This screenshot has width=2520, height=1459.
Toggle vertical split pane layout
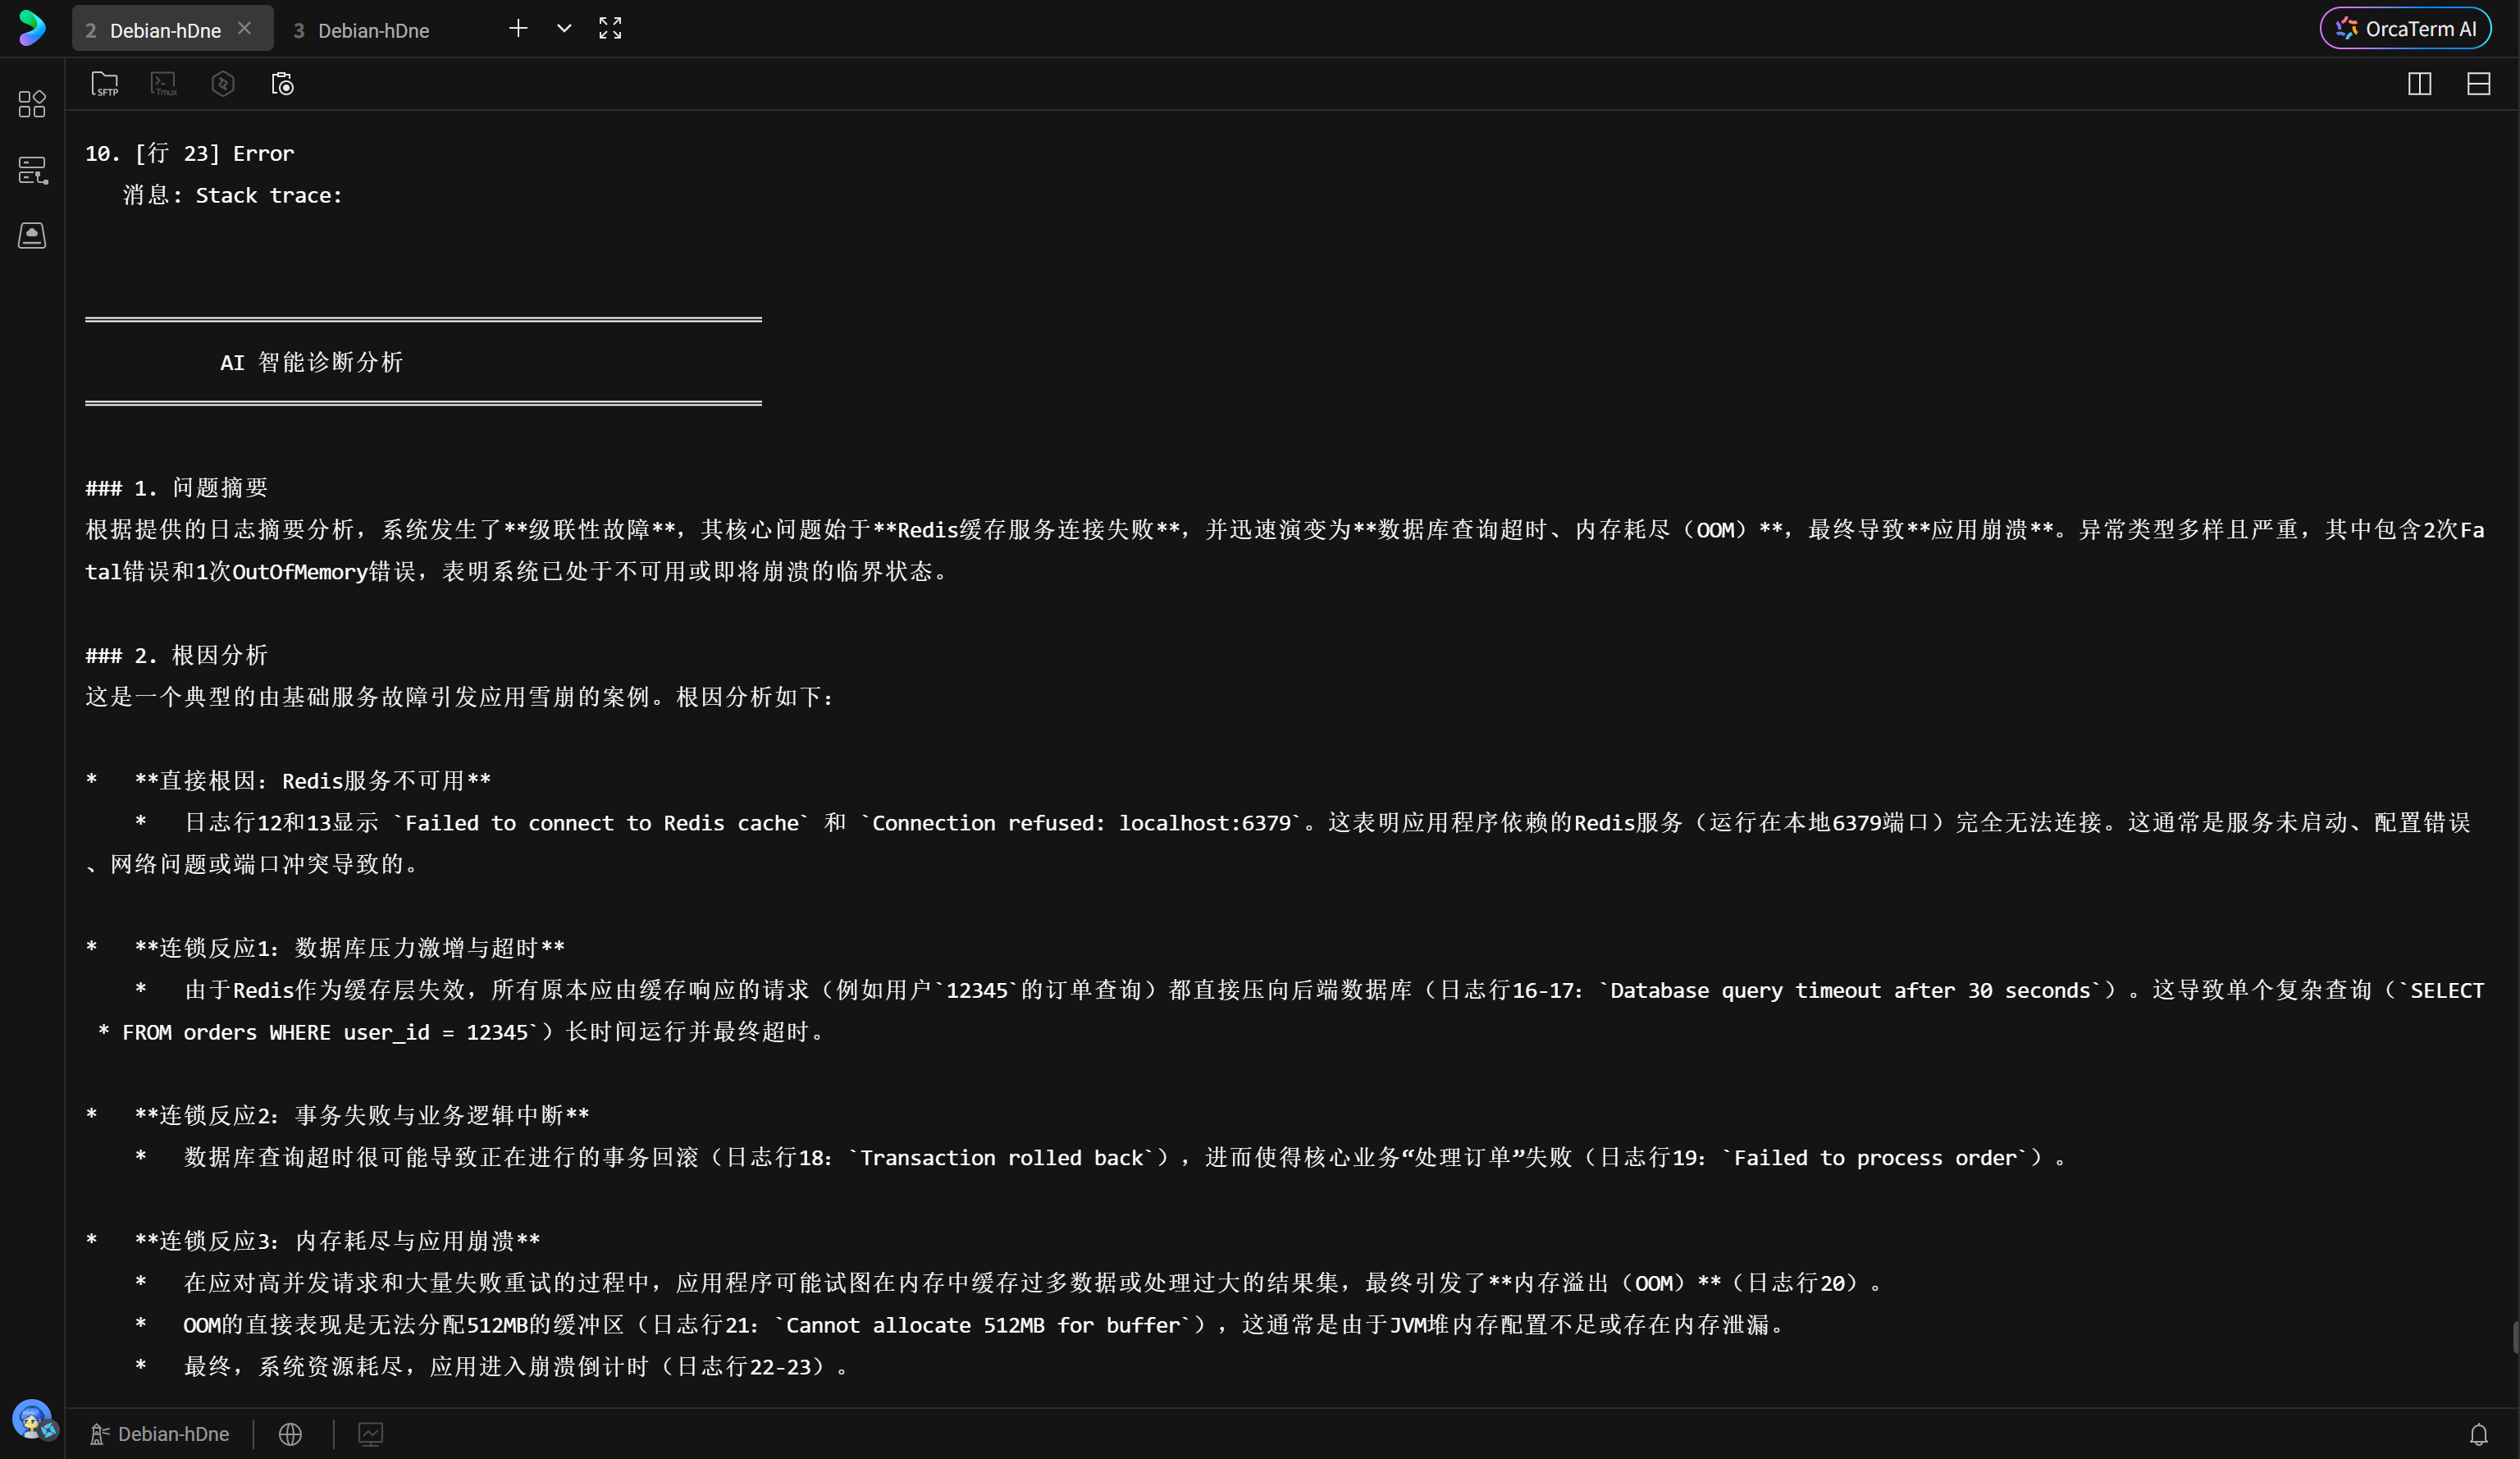2419,84
